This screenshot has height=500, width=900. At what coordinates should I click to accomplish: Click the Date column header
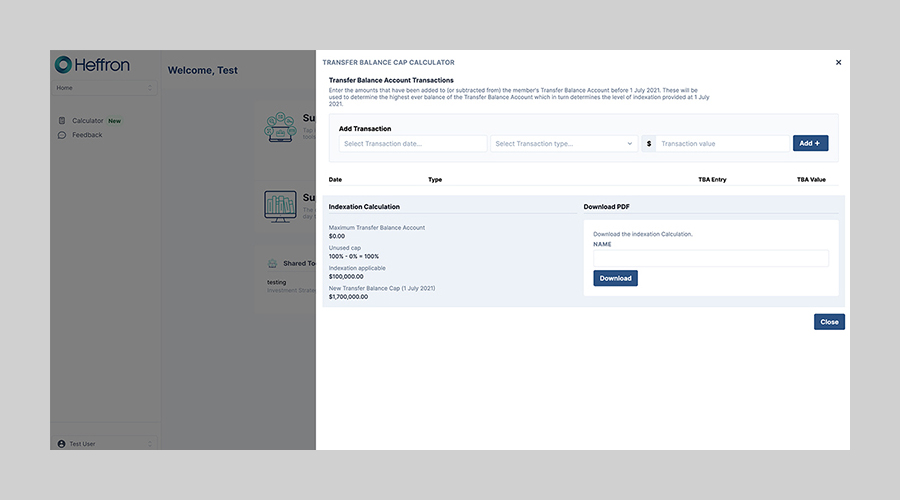tap(335, 180)
